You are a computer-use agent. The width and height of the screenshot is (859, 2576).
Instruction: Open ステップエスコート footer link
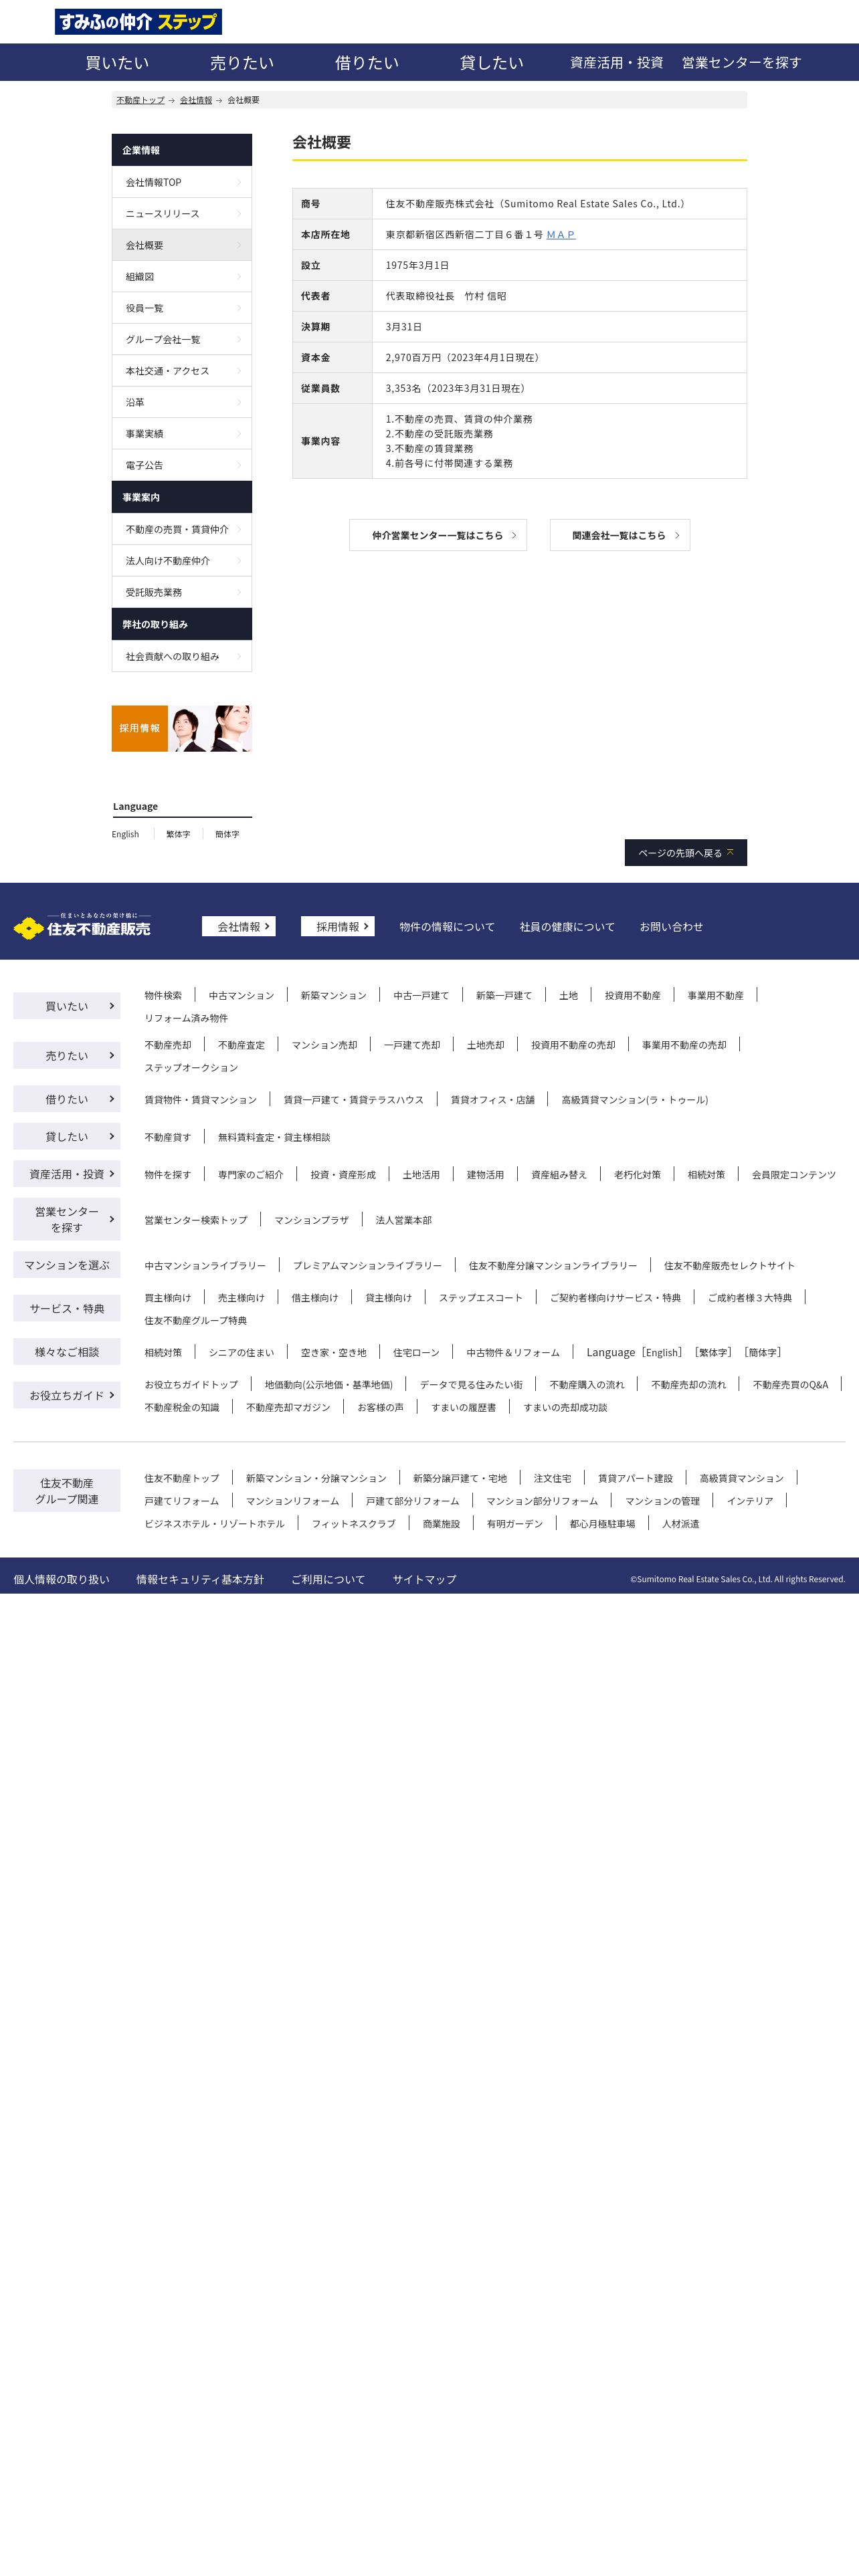[x=480, y=1298]
